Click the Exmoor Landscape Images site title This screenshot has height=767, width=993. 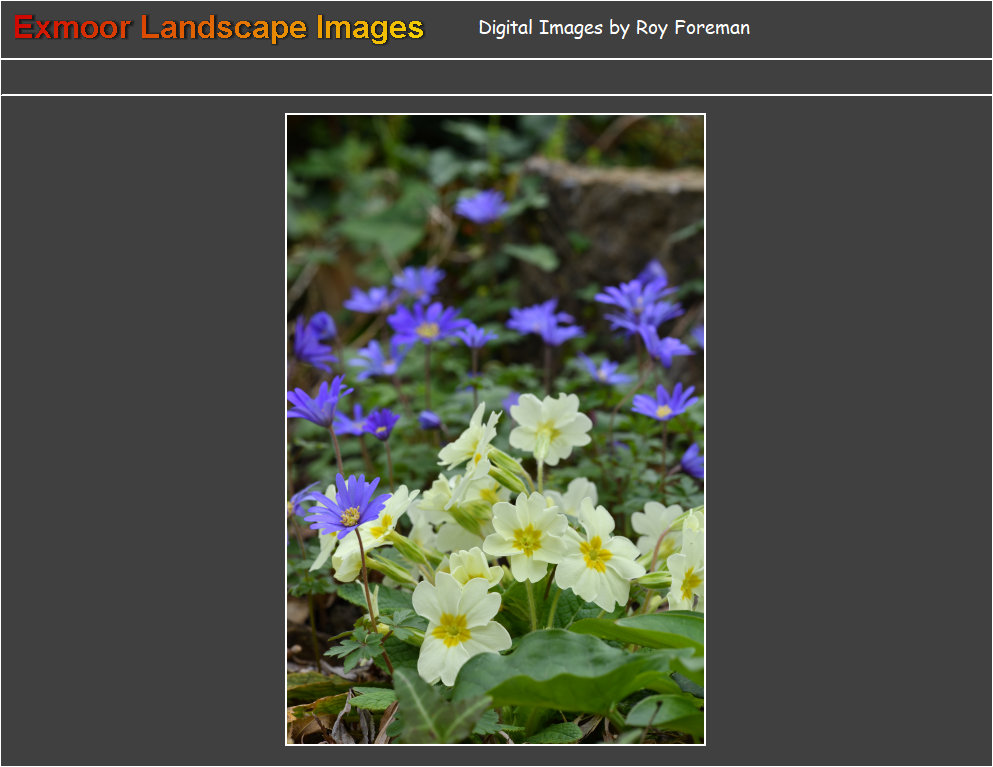pos(218,28)
